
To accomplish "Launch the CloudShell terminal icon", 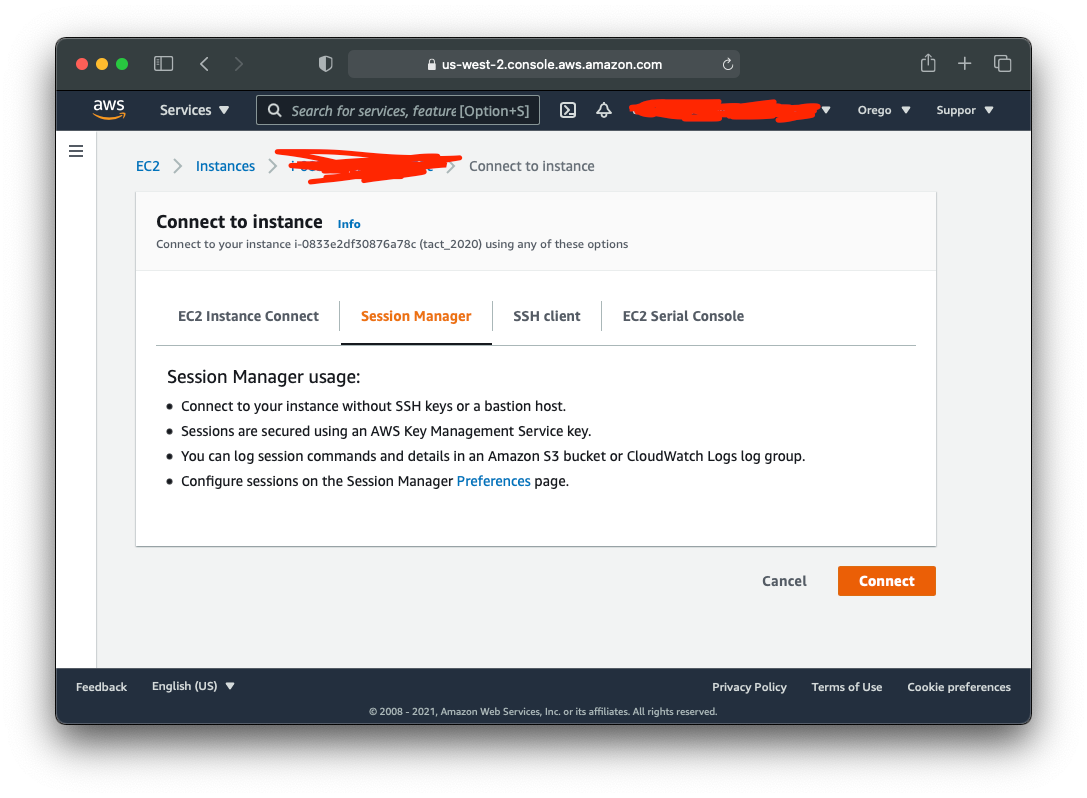I will (x=568, y=110).
